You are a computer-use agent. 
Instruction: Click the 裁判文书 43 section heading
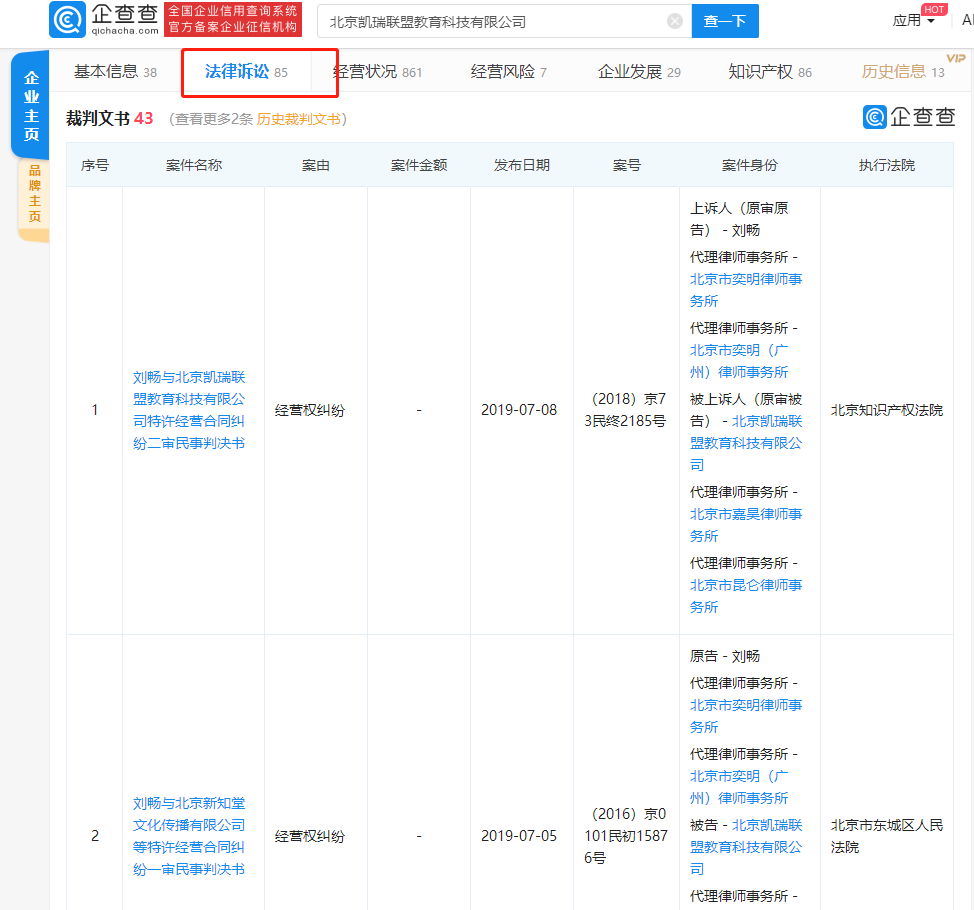click(x=110, y=119)
